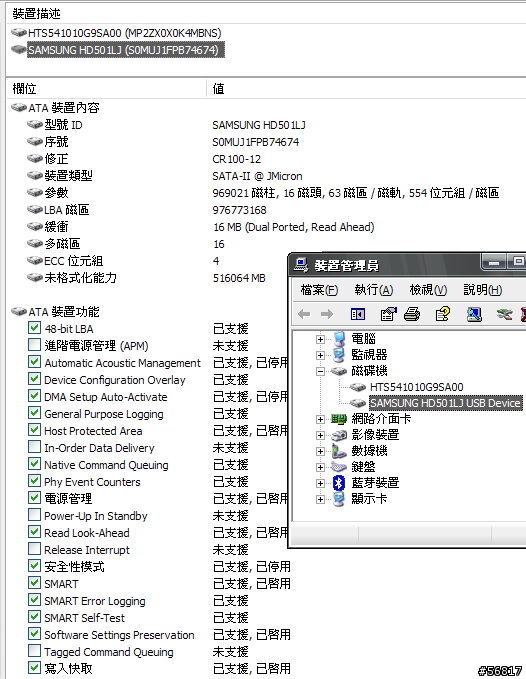The image size is (526, 679).
Task: Open the 檔案(F) menu
Action: click(319, 290)
